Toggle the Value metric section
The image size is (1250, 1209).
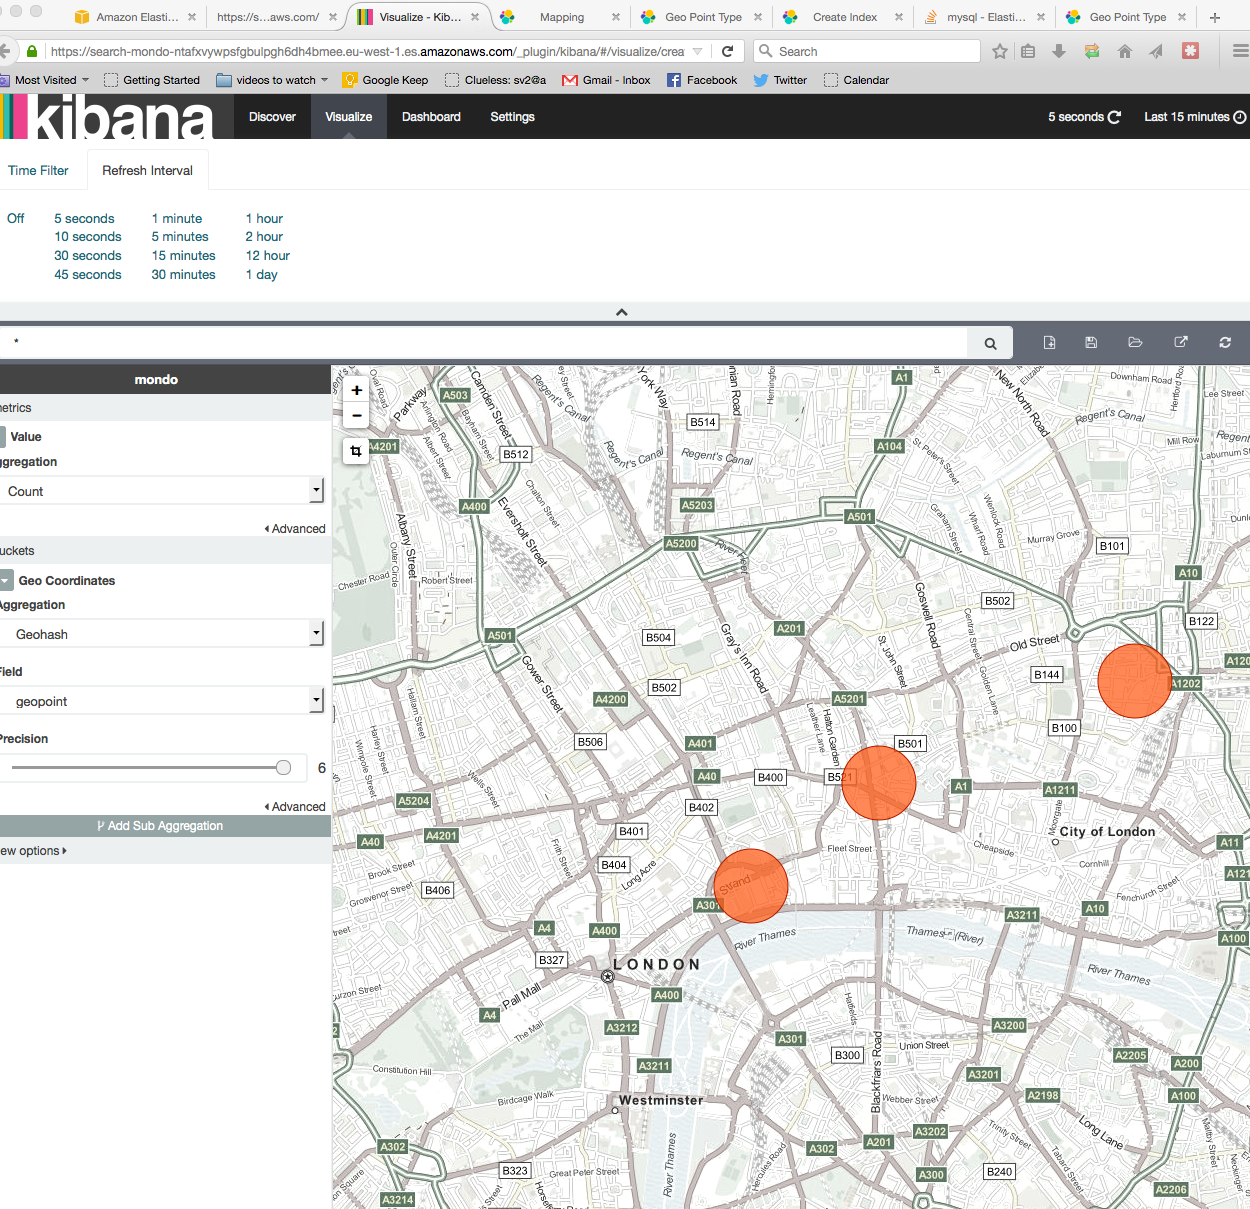3,437
